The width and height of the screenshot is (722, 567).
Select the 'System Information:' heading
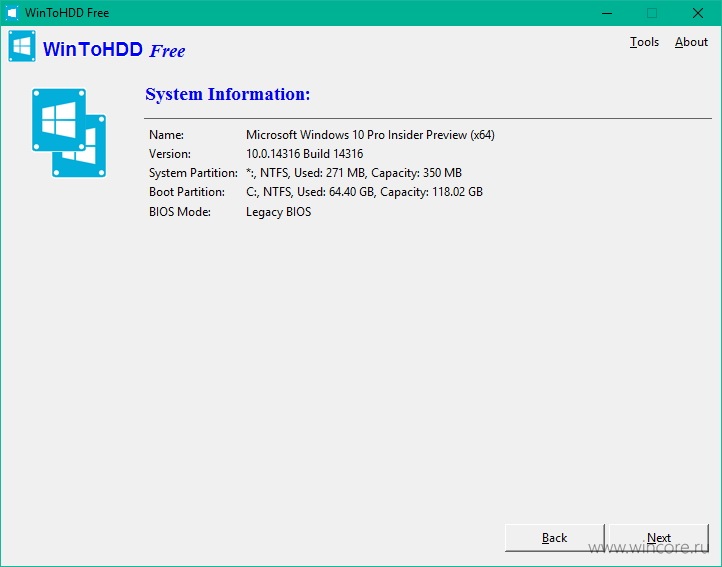click(x=228, y=94)
